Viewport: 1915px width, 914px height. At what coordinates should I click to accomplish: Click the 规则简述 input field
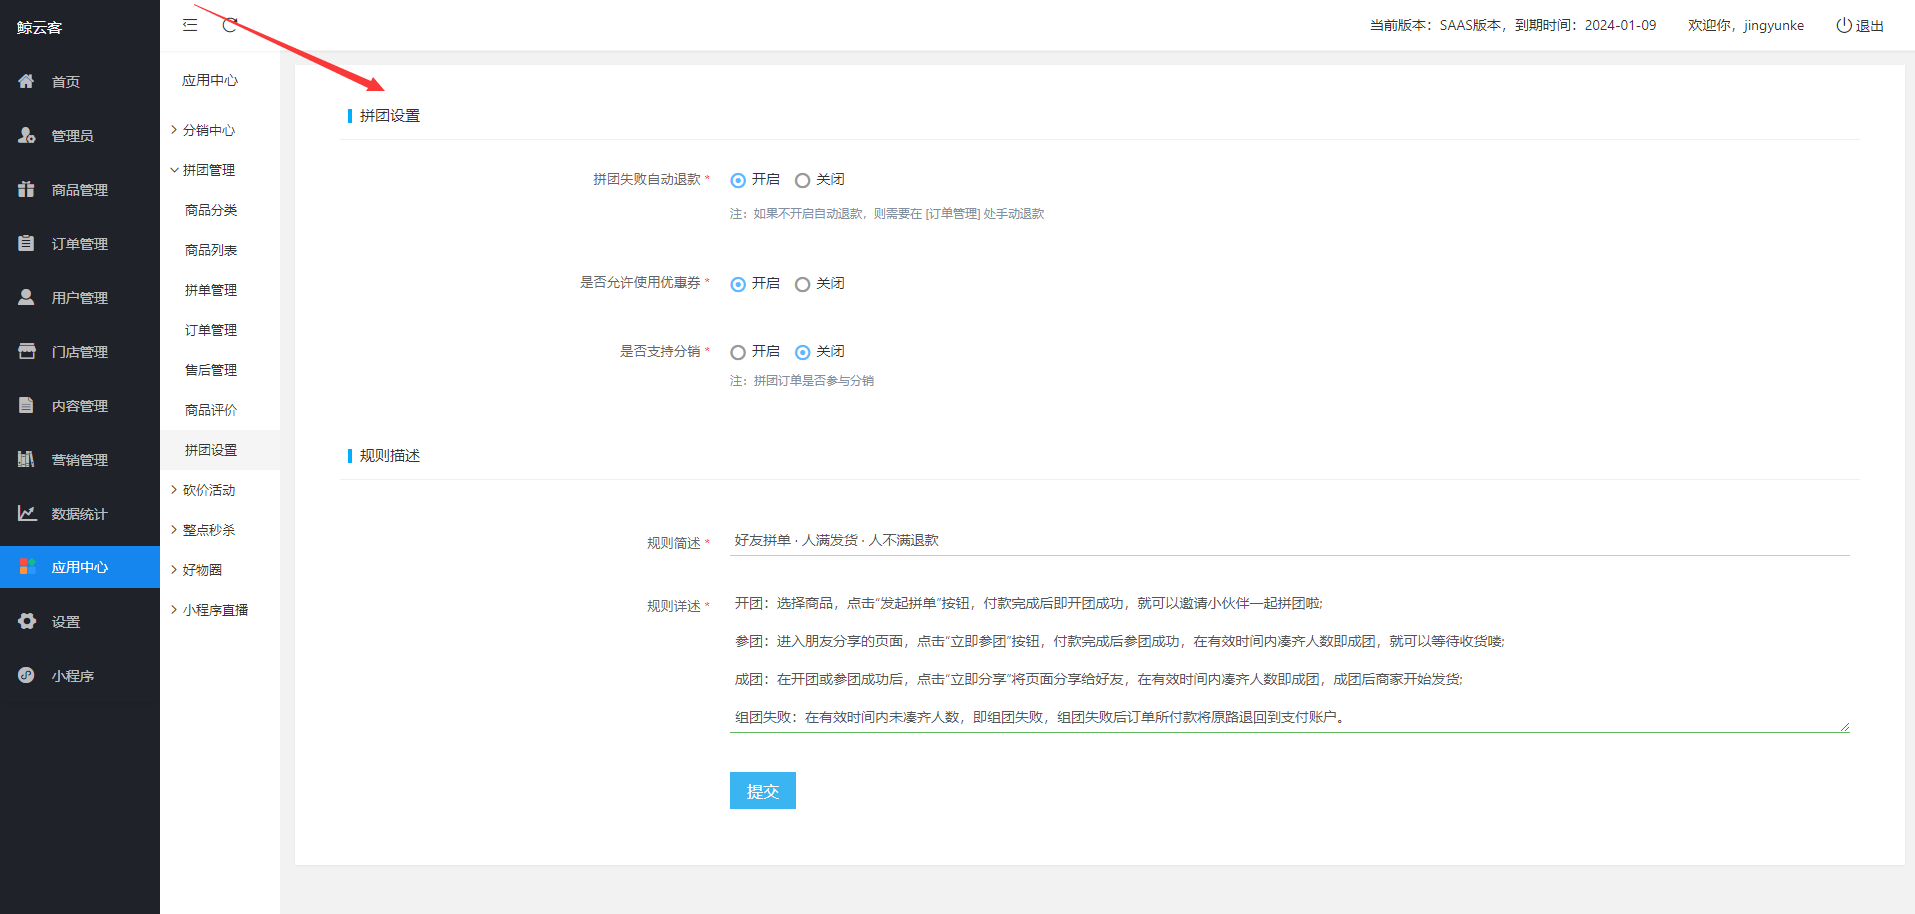[x=1290, y=540]
